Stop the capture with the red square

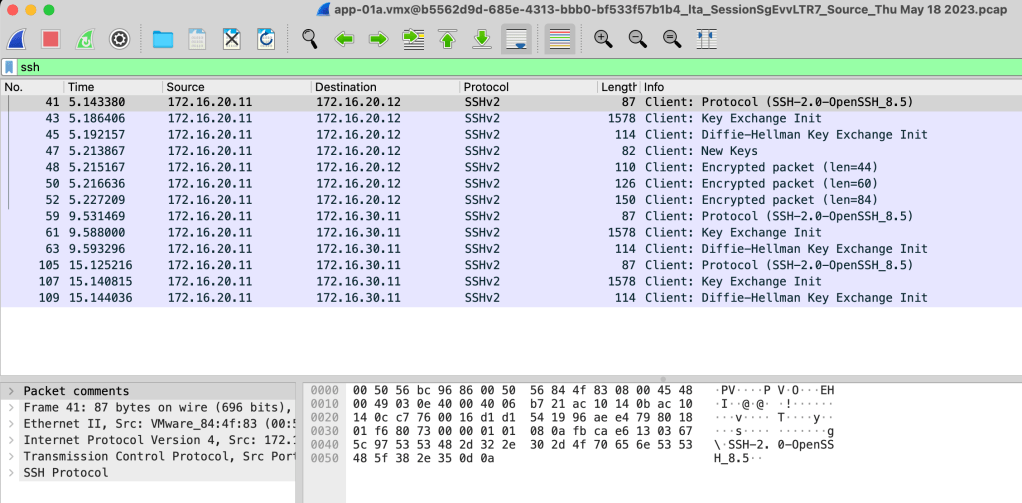coord(51,39)
